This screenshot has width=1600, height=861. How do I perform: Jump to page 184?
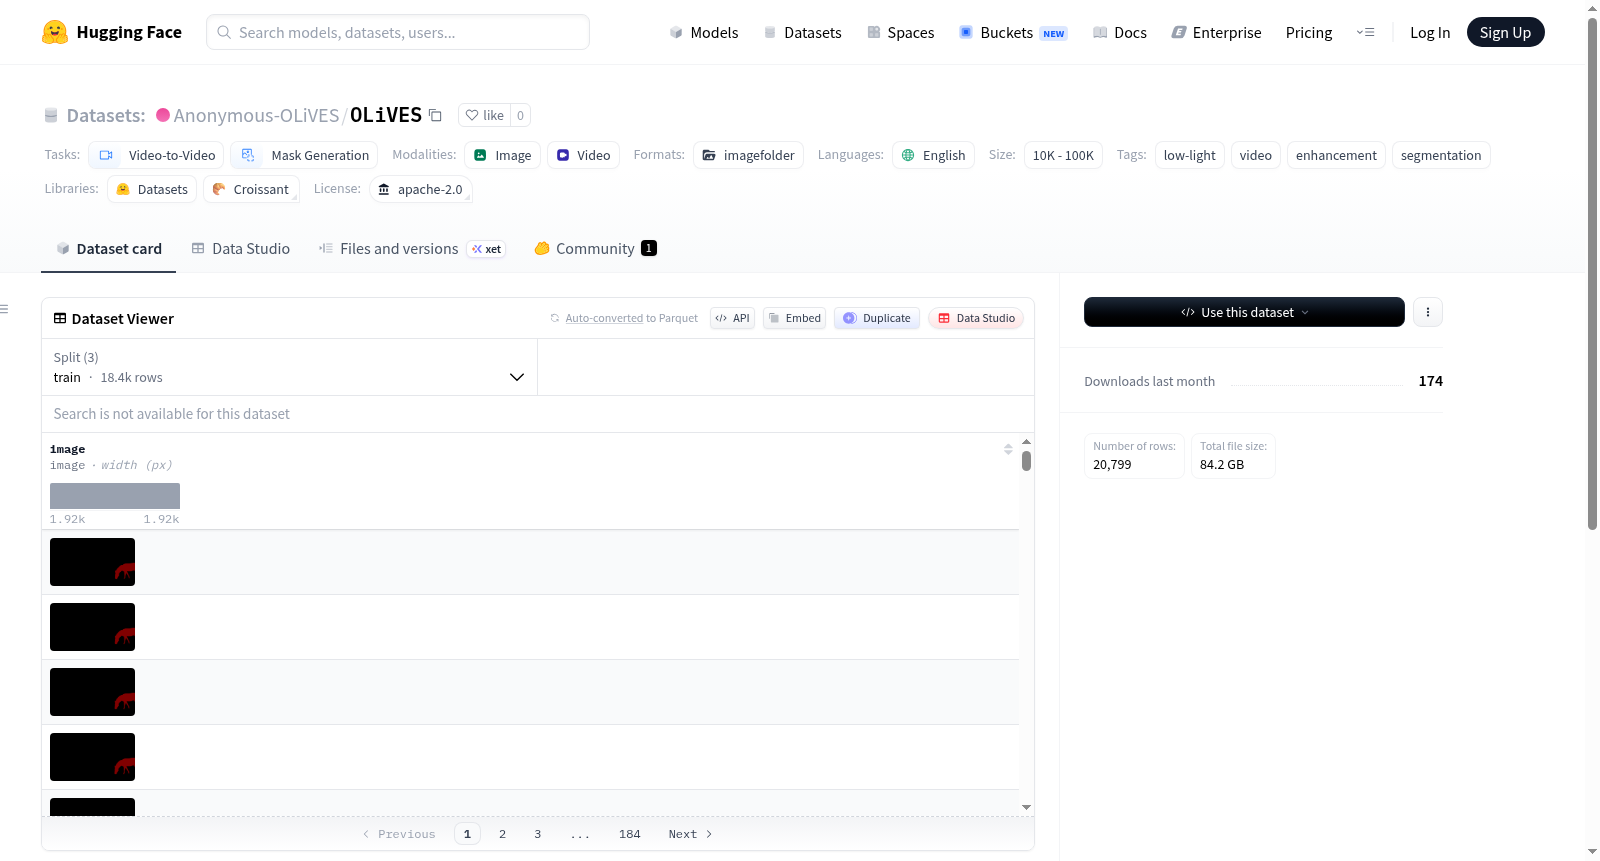click(x=629, y=834)
